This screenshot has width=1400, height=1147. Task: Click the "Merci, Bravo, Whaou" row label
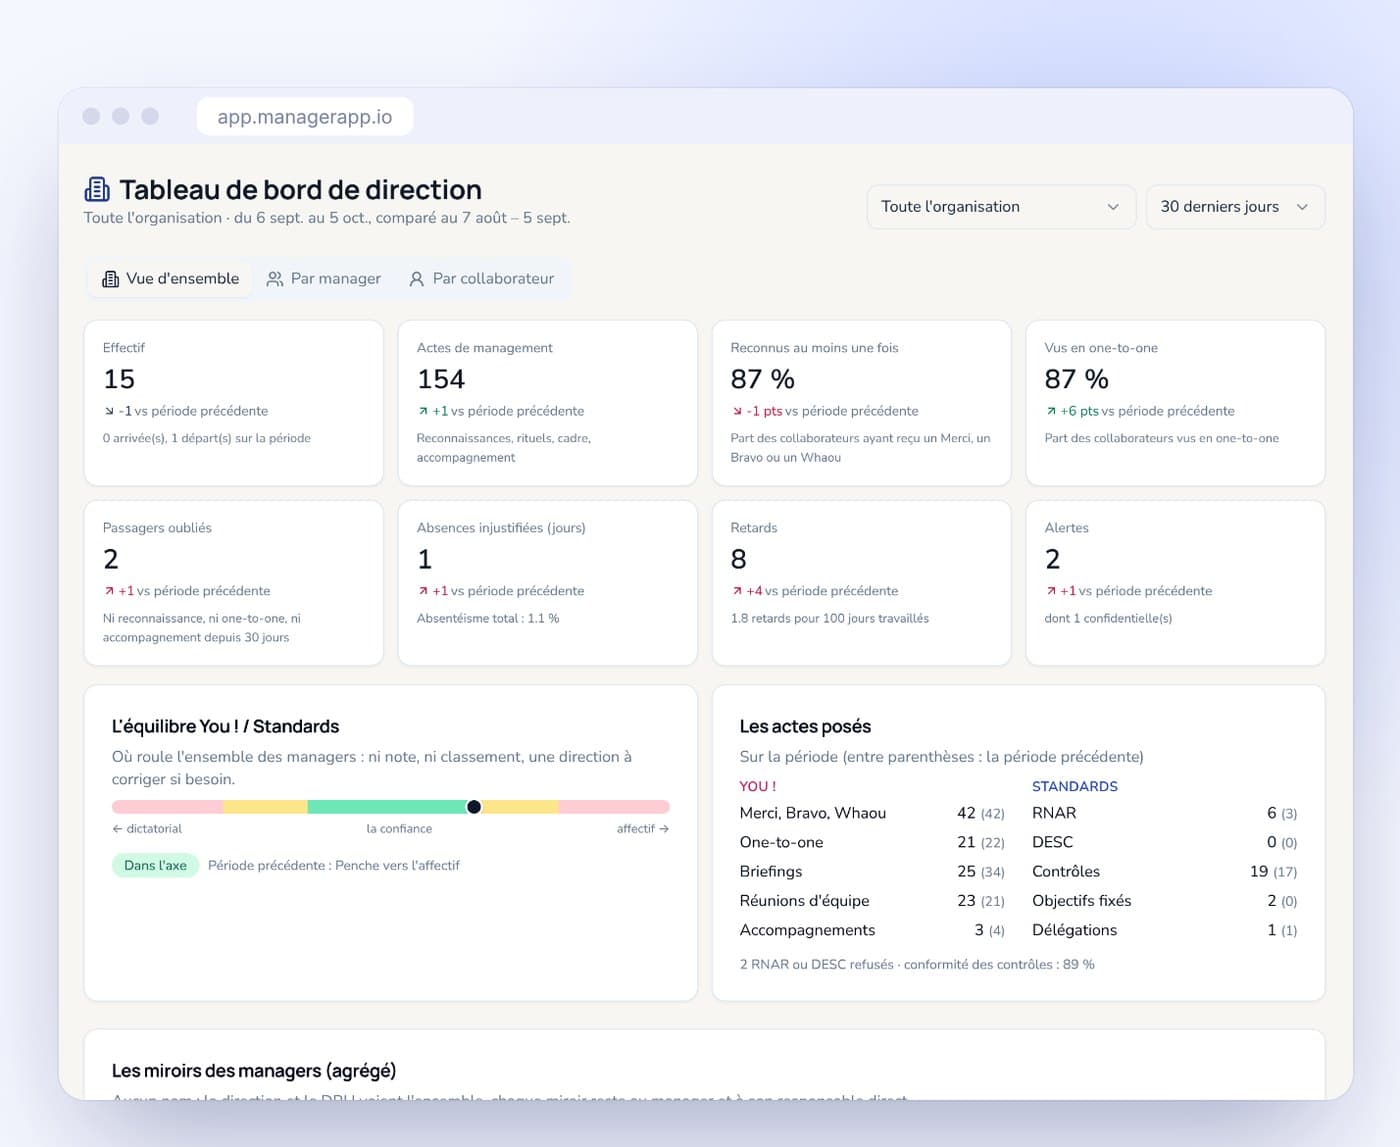[813, 813]
